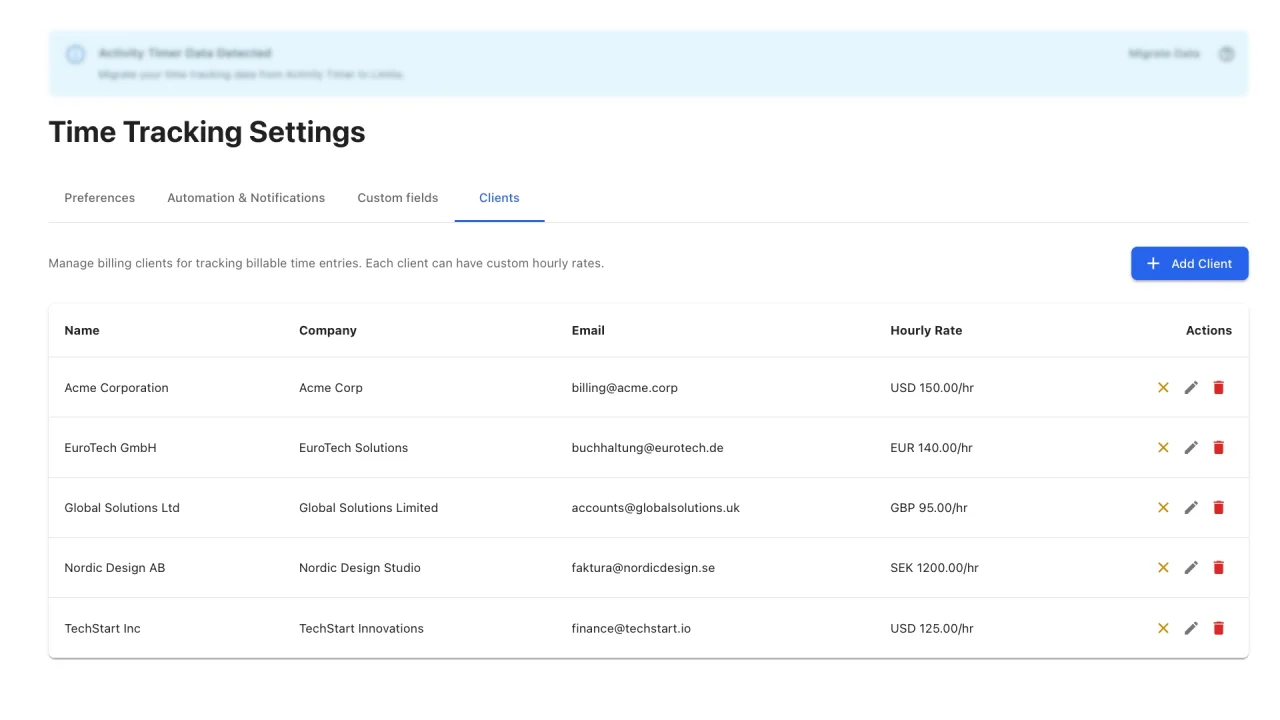
Task: Dismiss the migration banner via its circular icon
Action: [x=1226, y=53]
